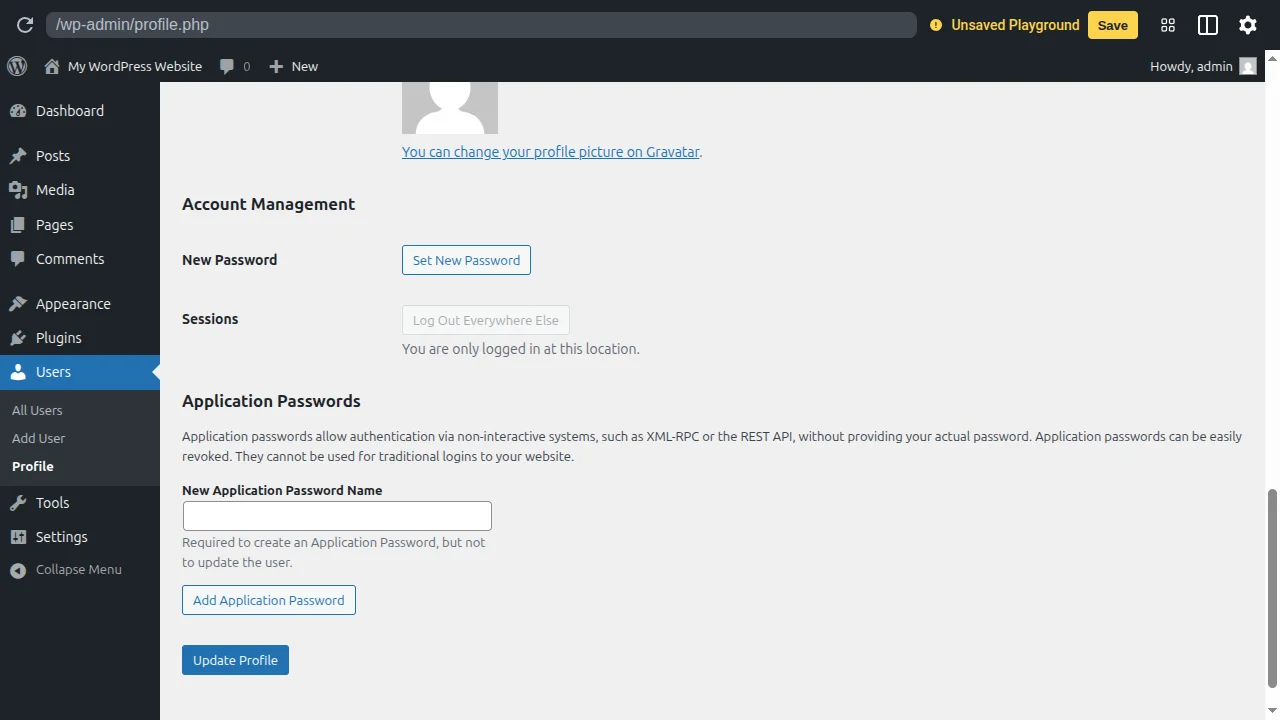The height and width of the screenshot is (720, 1280).
Task: Open the New content menu
Action: click(x=293, y=66)
